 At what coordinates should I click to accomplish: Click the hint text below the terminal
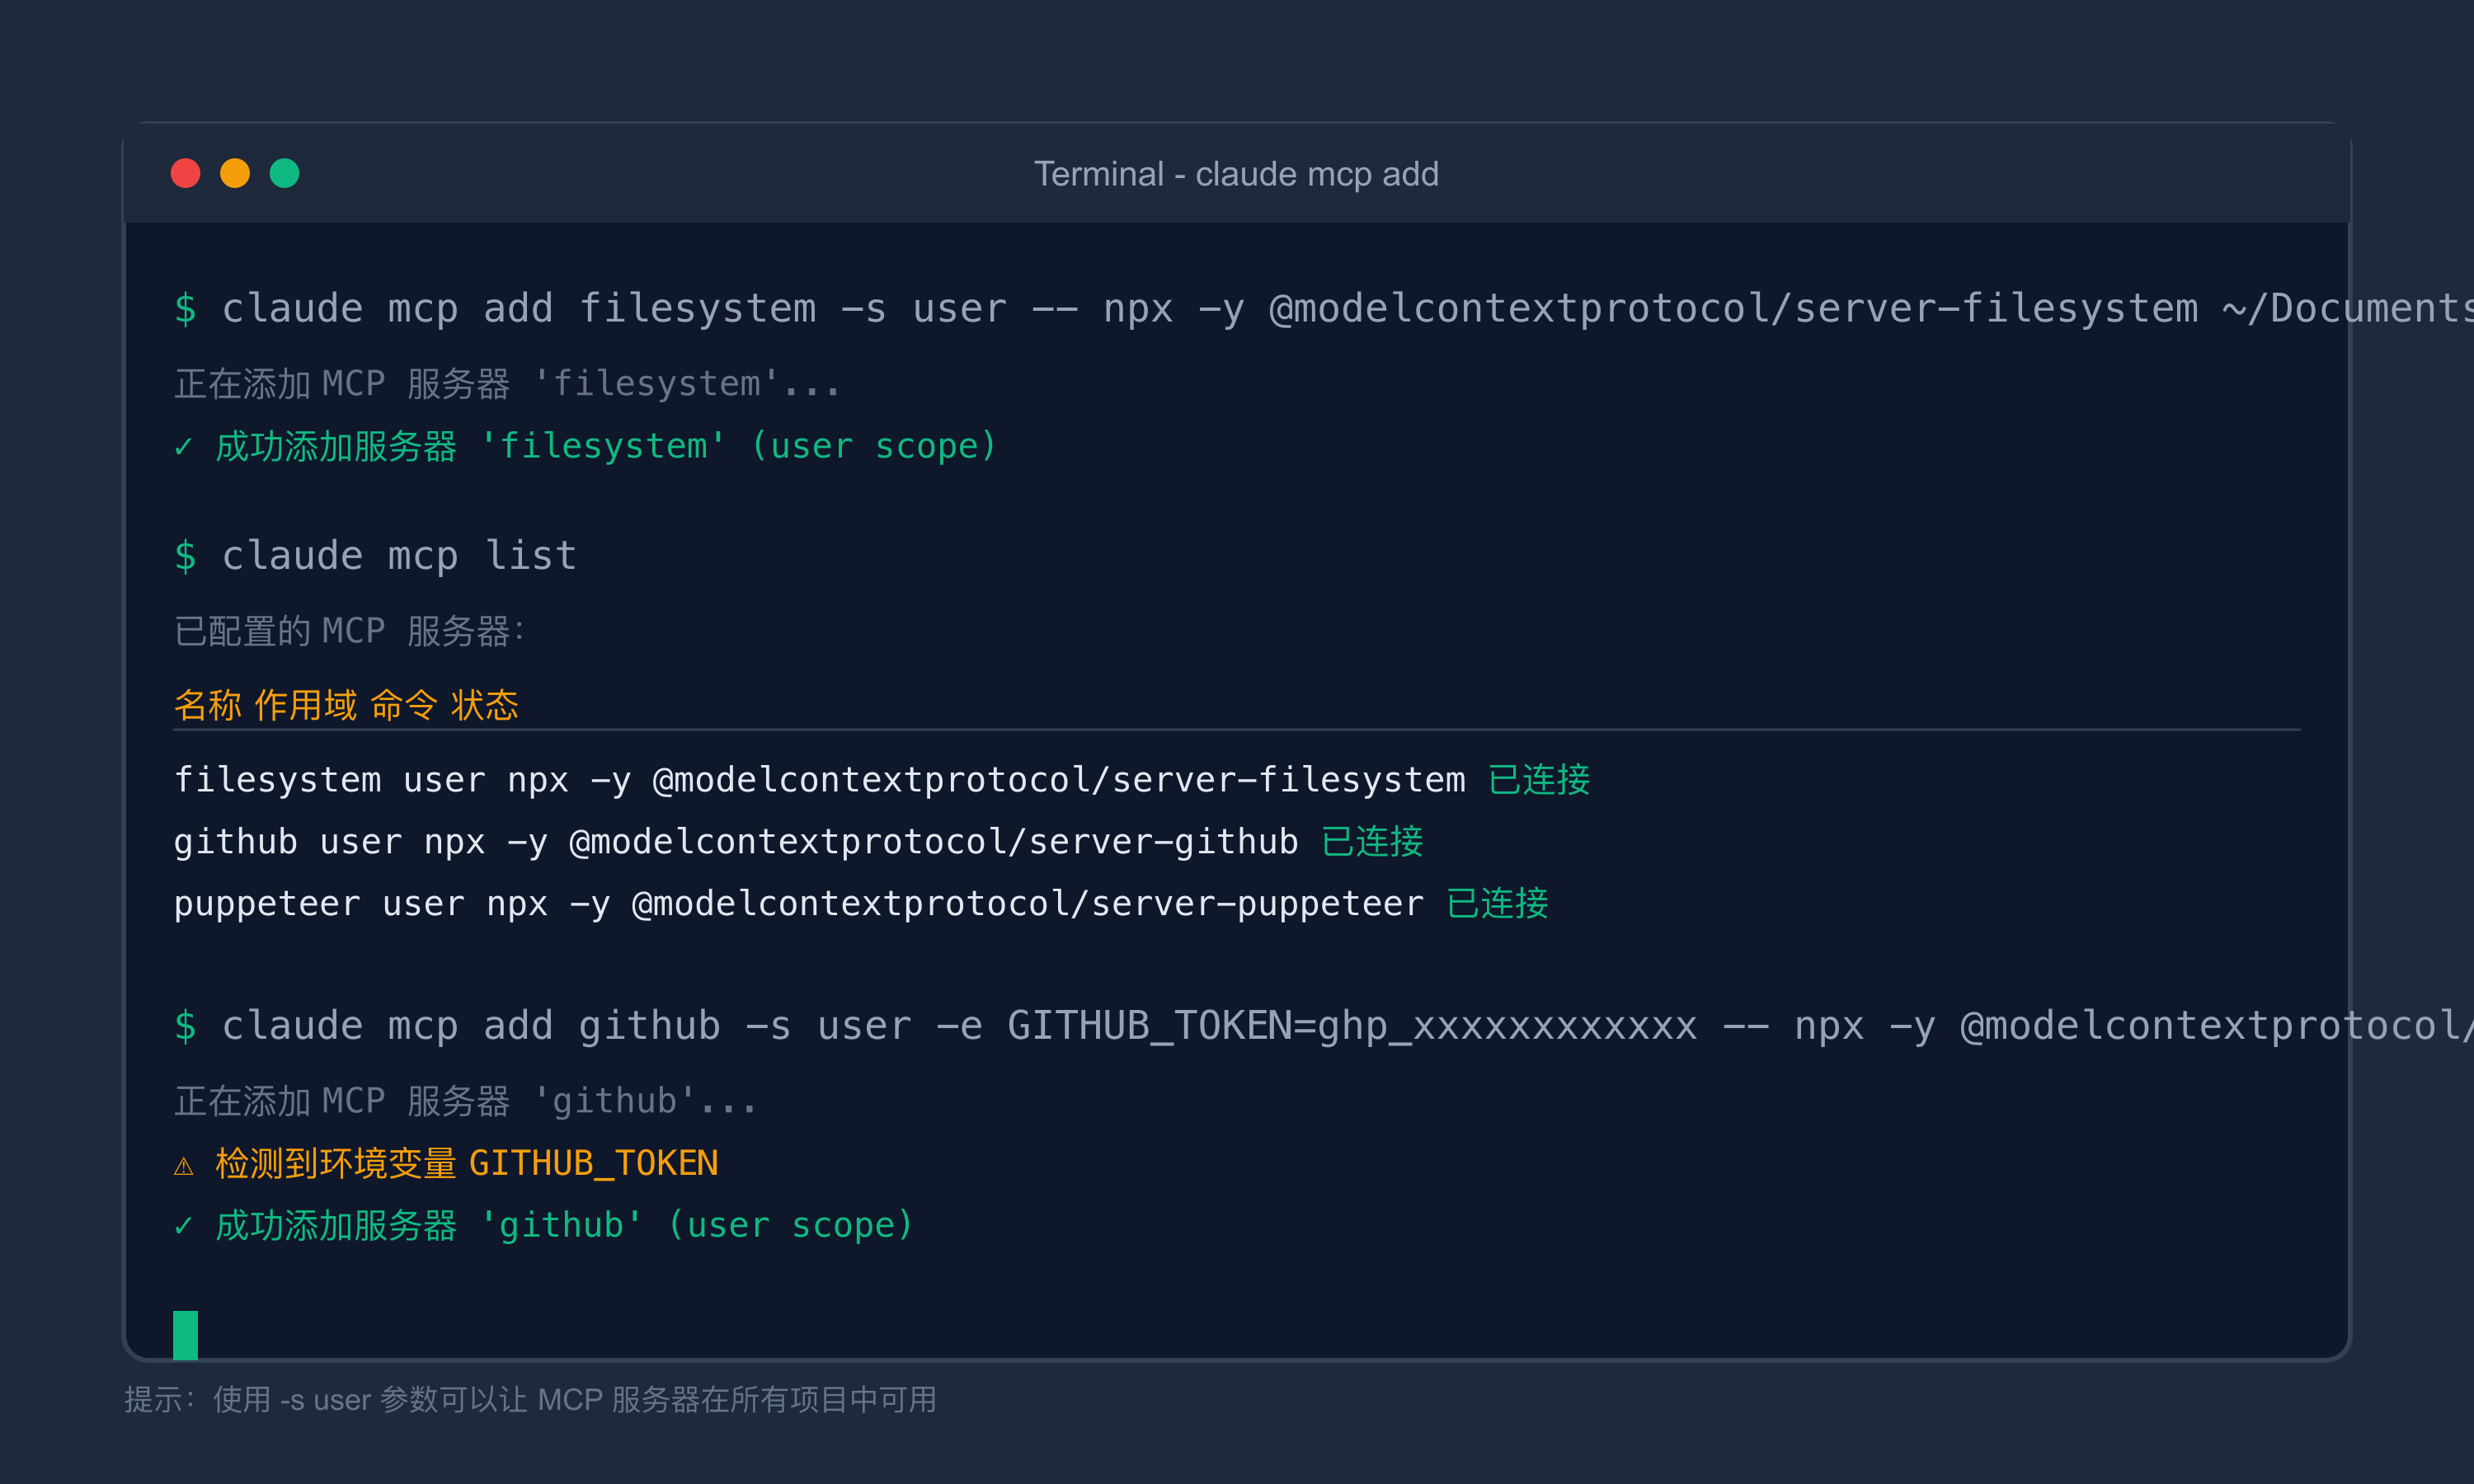pos(530,1400)
